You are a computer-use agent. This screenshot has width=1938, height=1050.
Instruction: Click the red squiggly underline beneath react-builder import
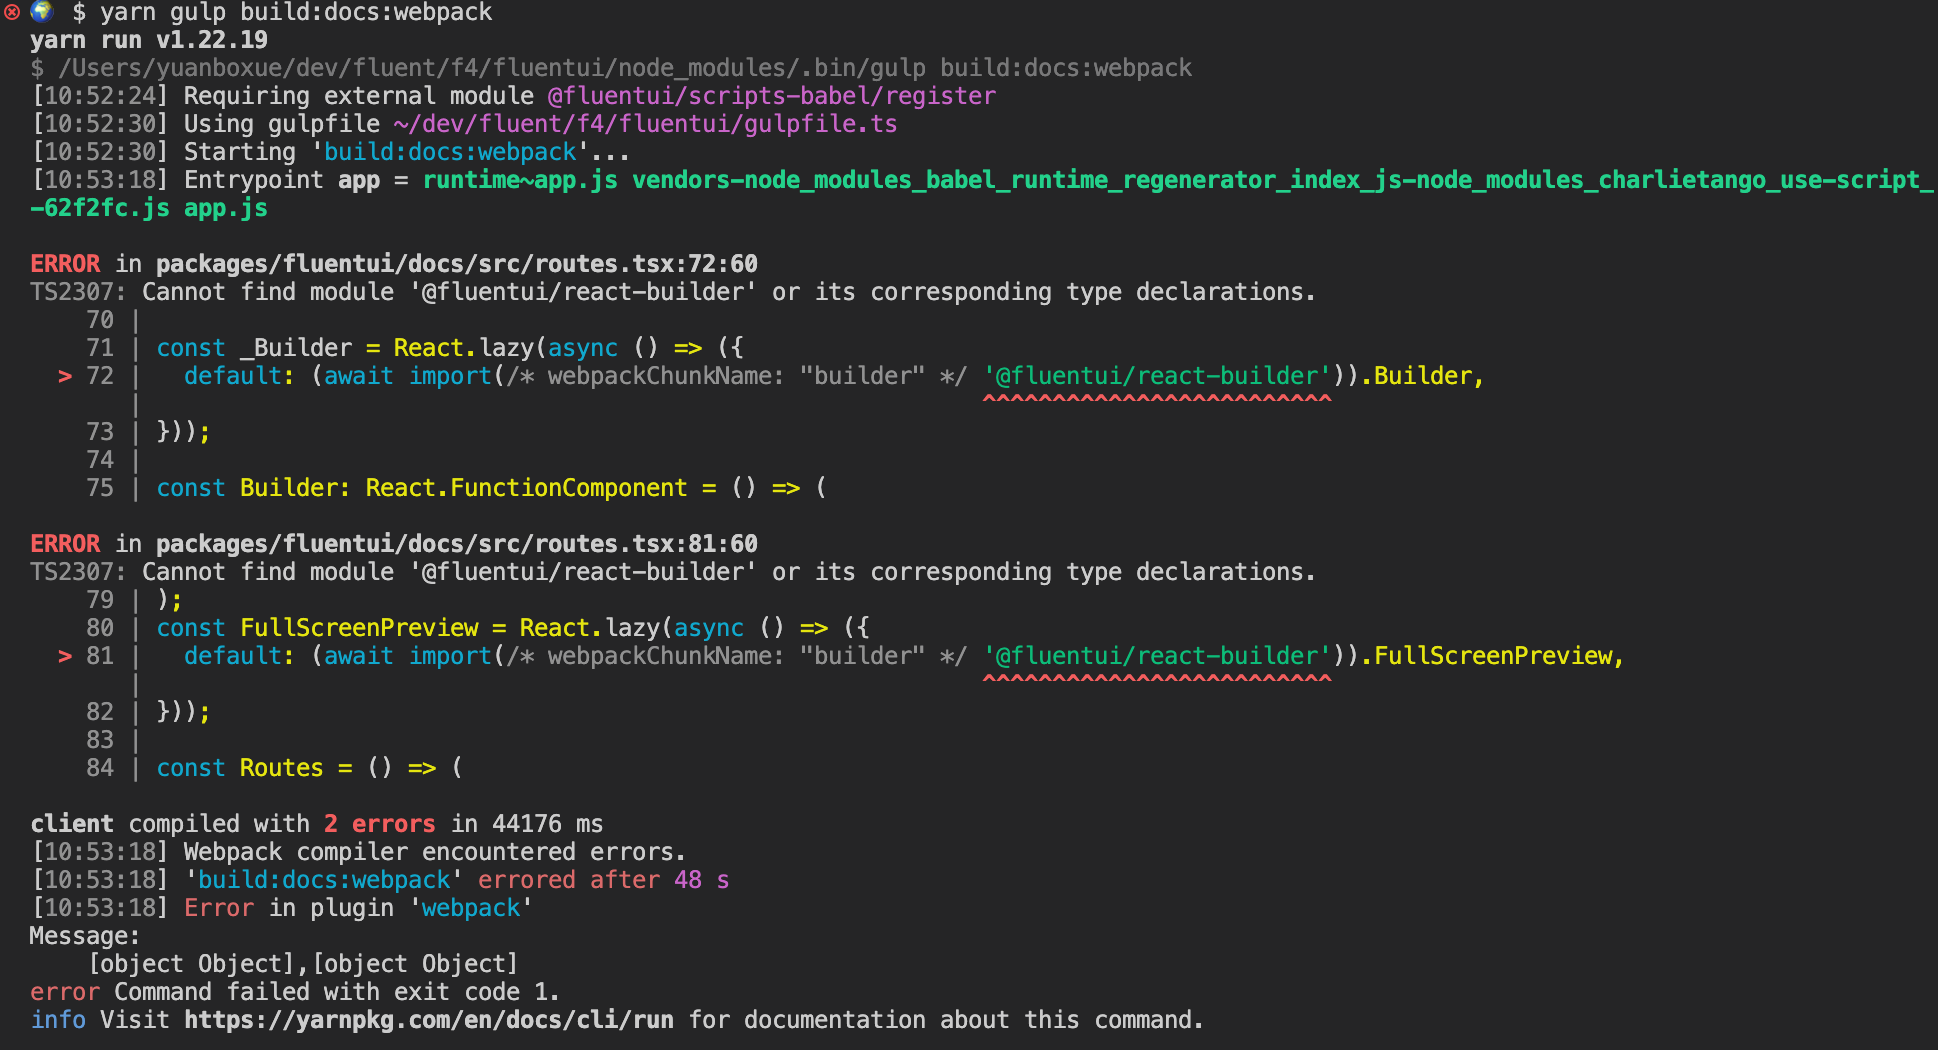pos(1156,398)
